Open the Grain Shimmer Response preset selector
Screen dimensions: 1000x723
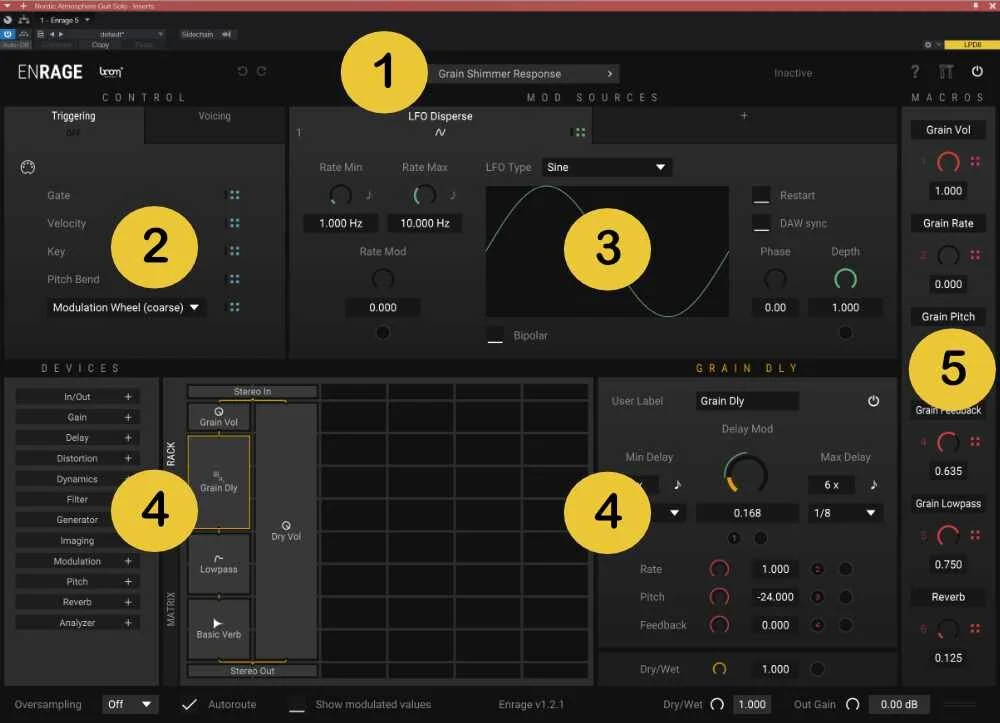point(524,74)
